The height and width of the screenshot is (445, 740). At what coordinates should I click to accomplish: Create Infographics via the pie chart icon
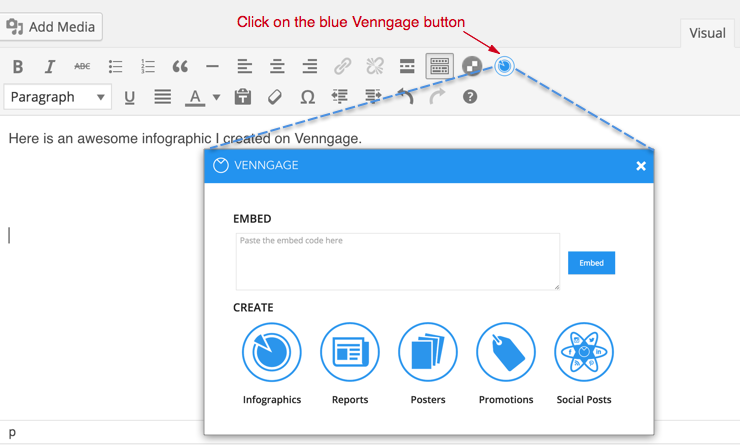point(272,352)
